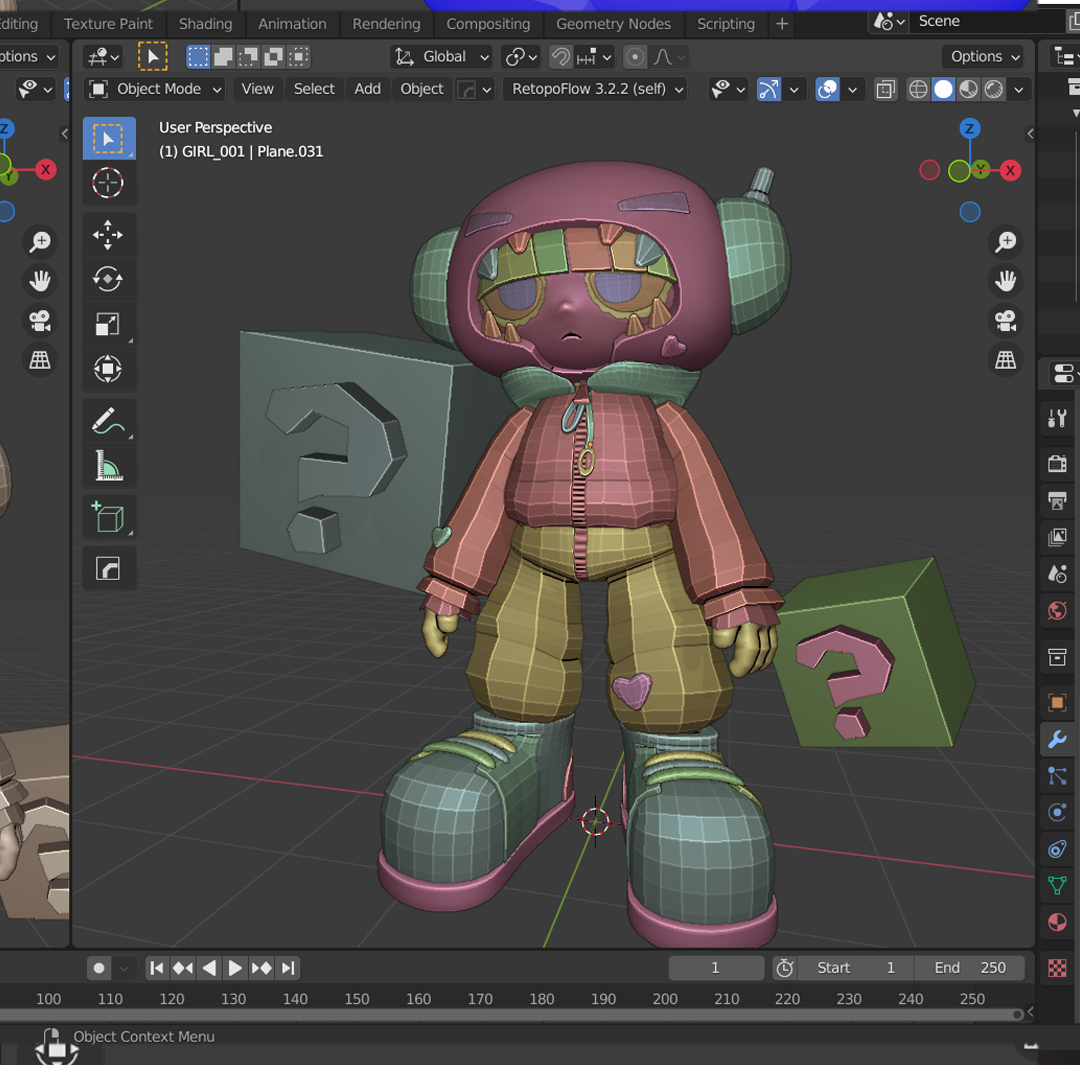Viewport: 1080px width, 1065px height.
Task: Open Global transform orientation dropdown
Action: [x=441, y=56]
